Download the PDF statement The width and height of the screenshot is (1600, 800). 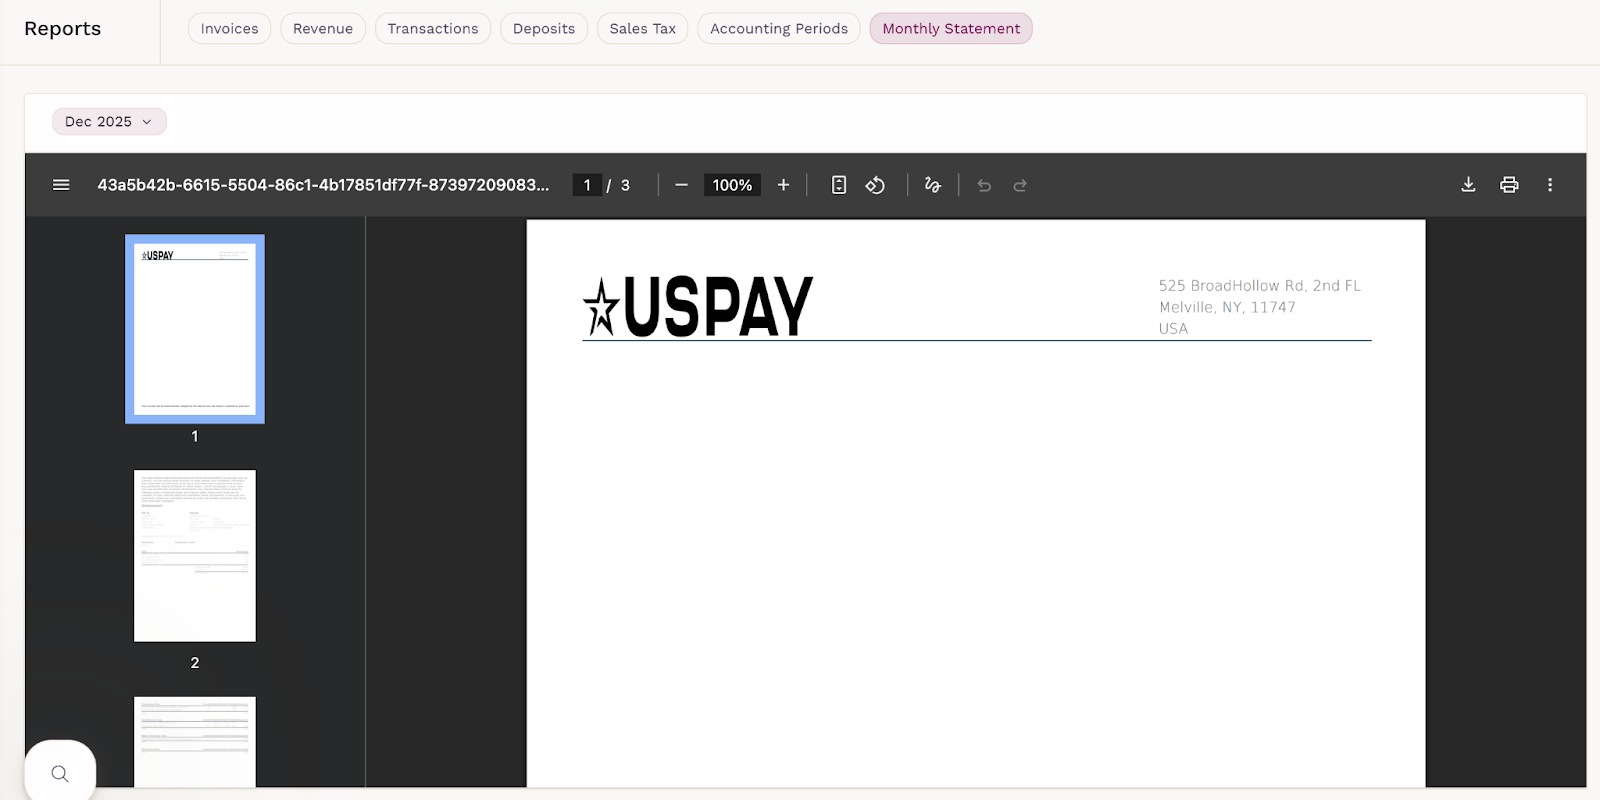1468,185
